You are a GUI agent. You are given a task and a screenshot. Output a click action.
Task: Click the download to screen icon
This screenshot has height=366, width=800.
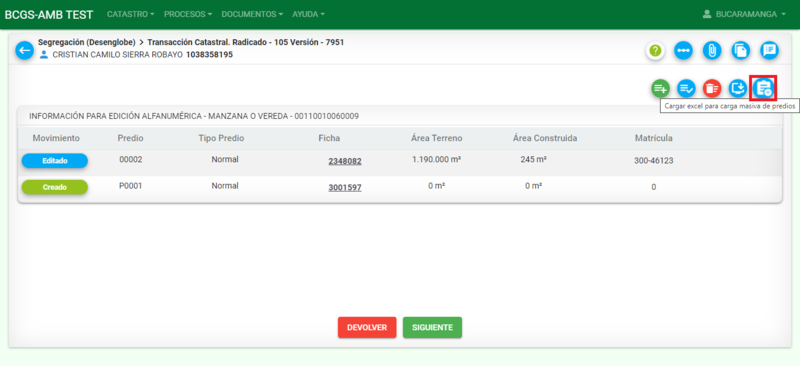(737, 88)
